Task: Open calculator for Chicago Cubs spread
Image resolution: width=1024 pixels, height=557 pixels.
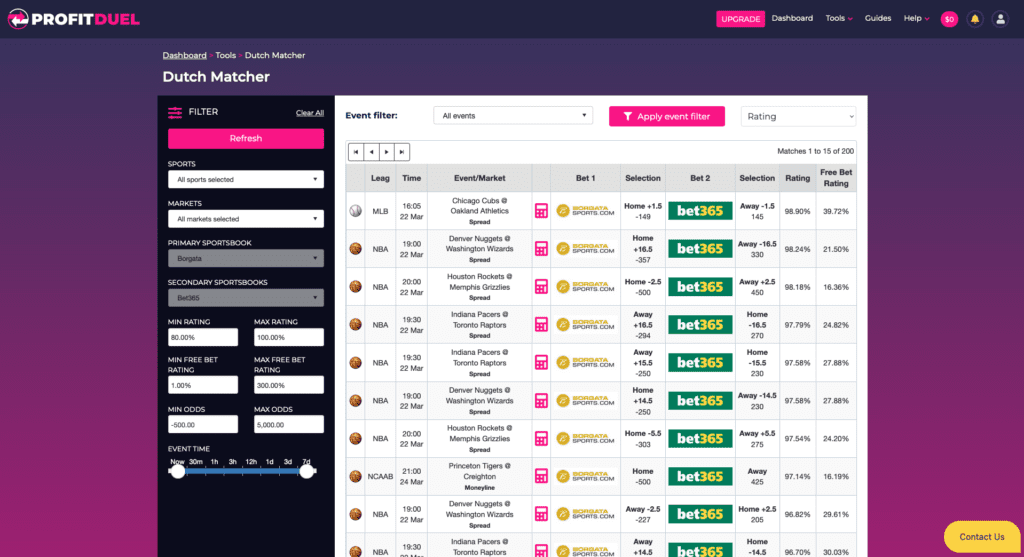Action: [x=541, y=211]
